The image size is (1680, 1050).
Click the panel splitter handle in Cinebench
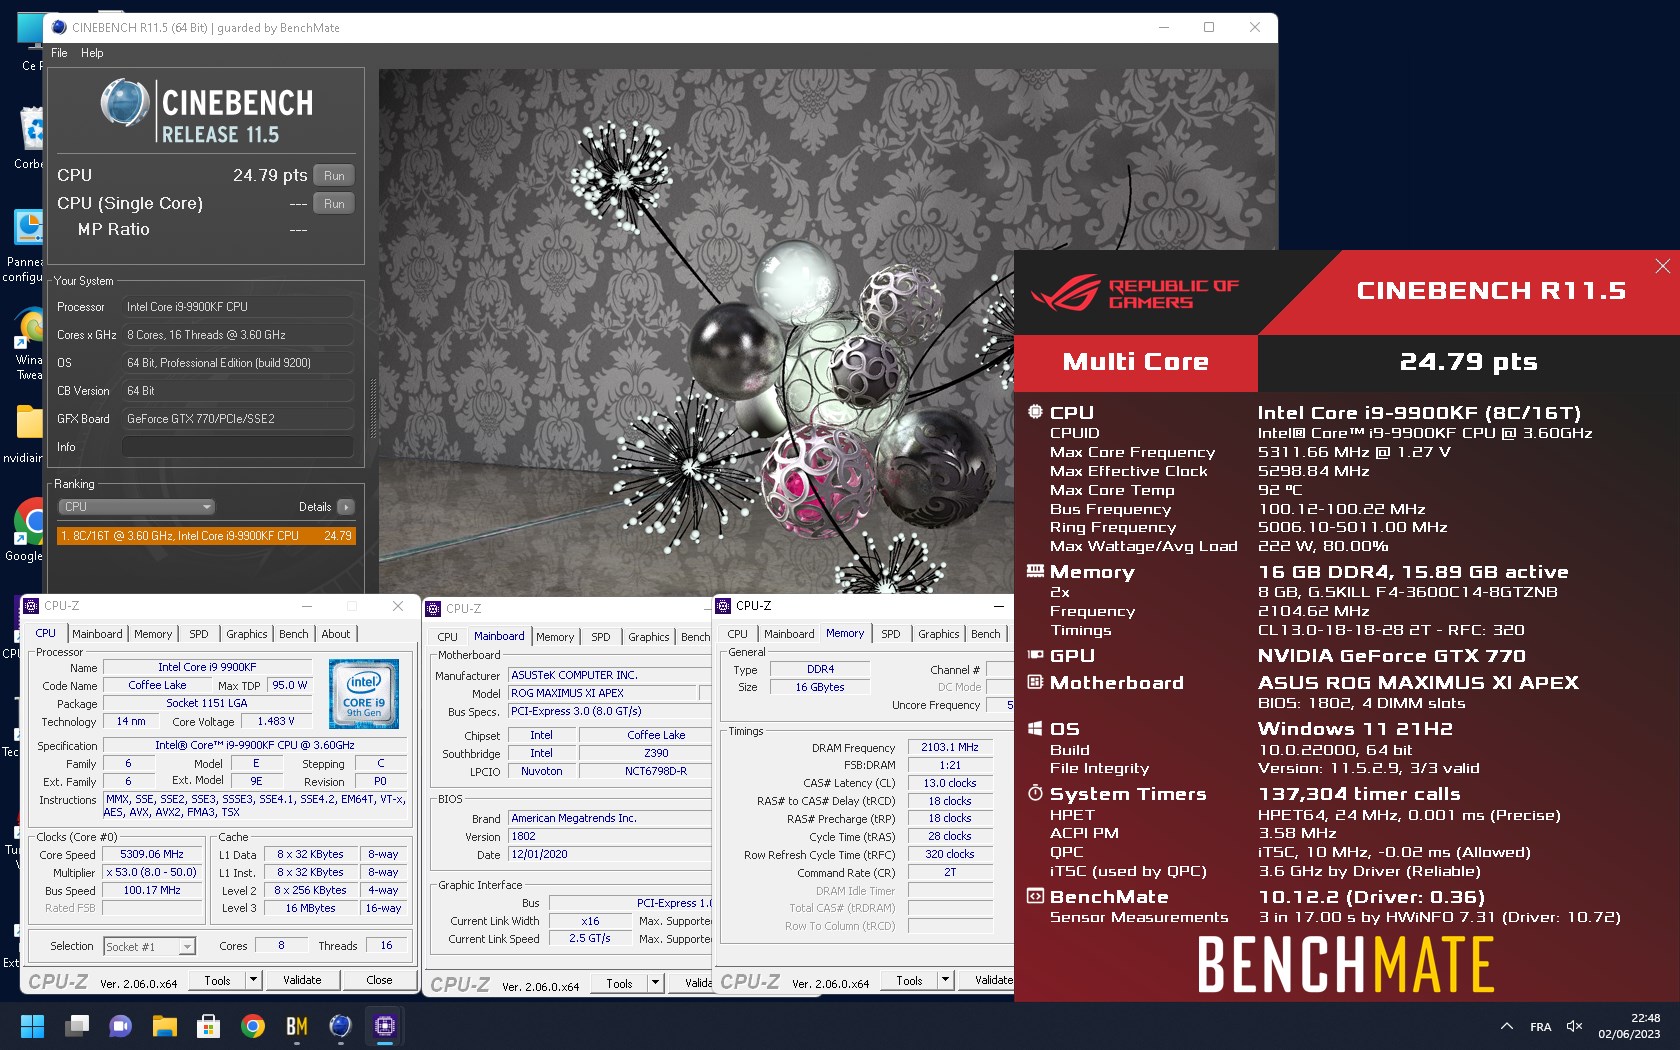pyautogui.click(x=373, y=408)
